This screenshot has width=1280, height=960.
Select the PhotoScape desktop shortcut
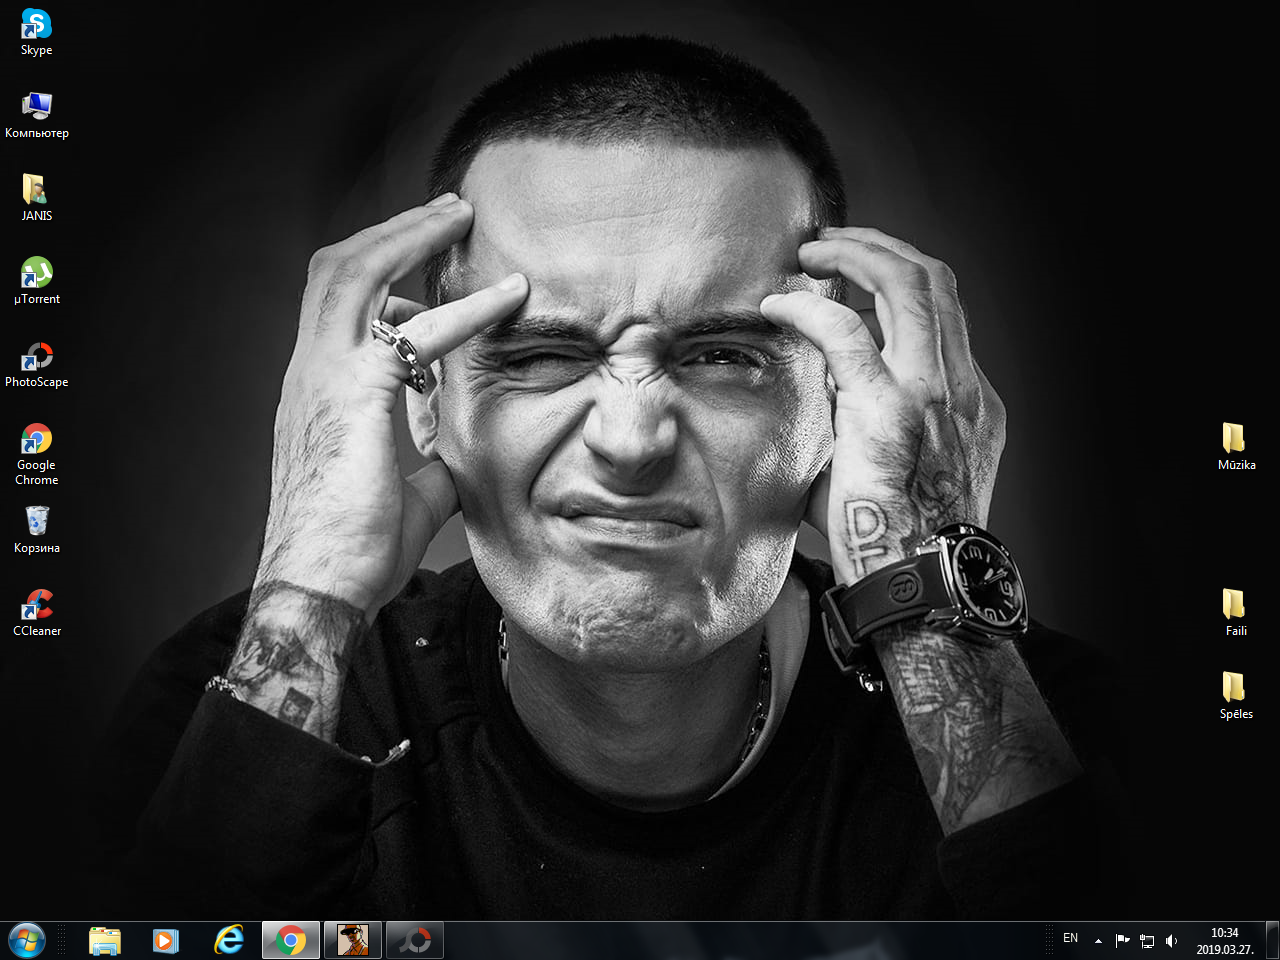click(37, 364)
